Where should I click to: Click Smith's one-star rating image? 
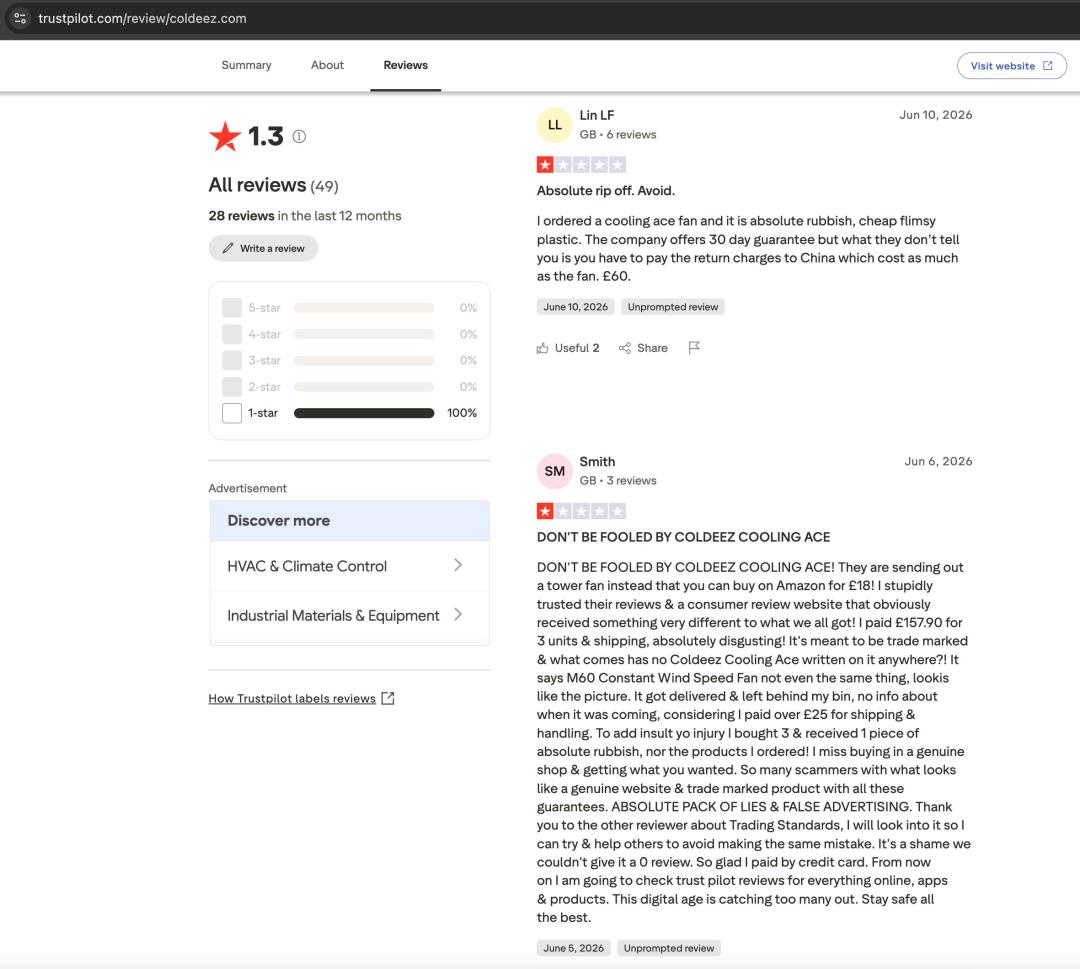coord(581,511)
